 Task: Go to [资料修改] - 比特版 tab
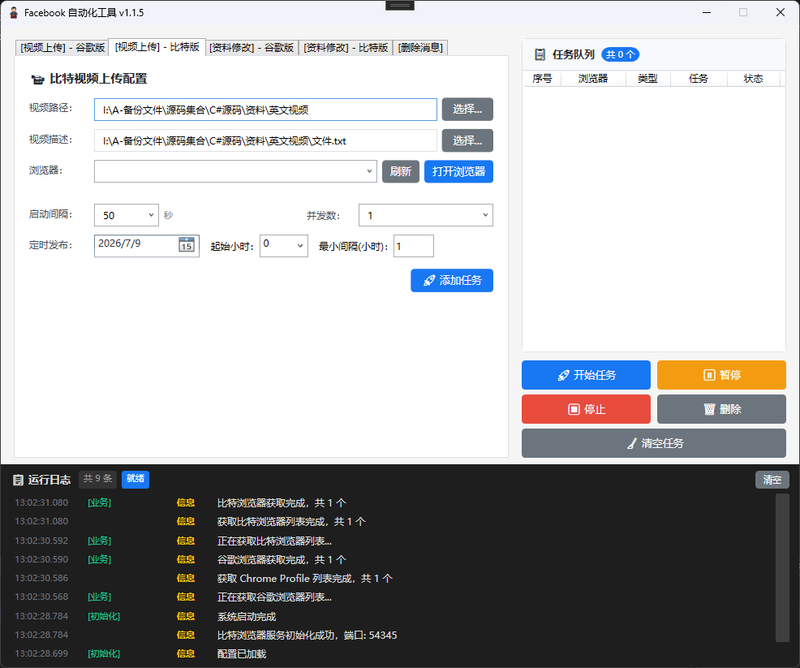345,47
